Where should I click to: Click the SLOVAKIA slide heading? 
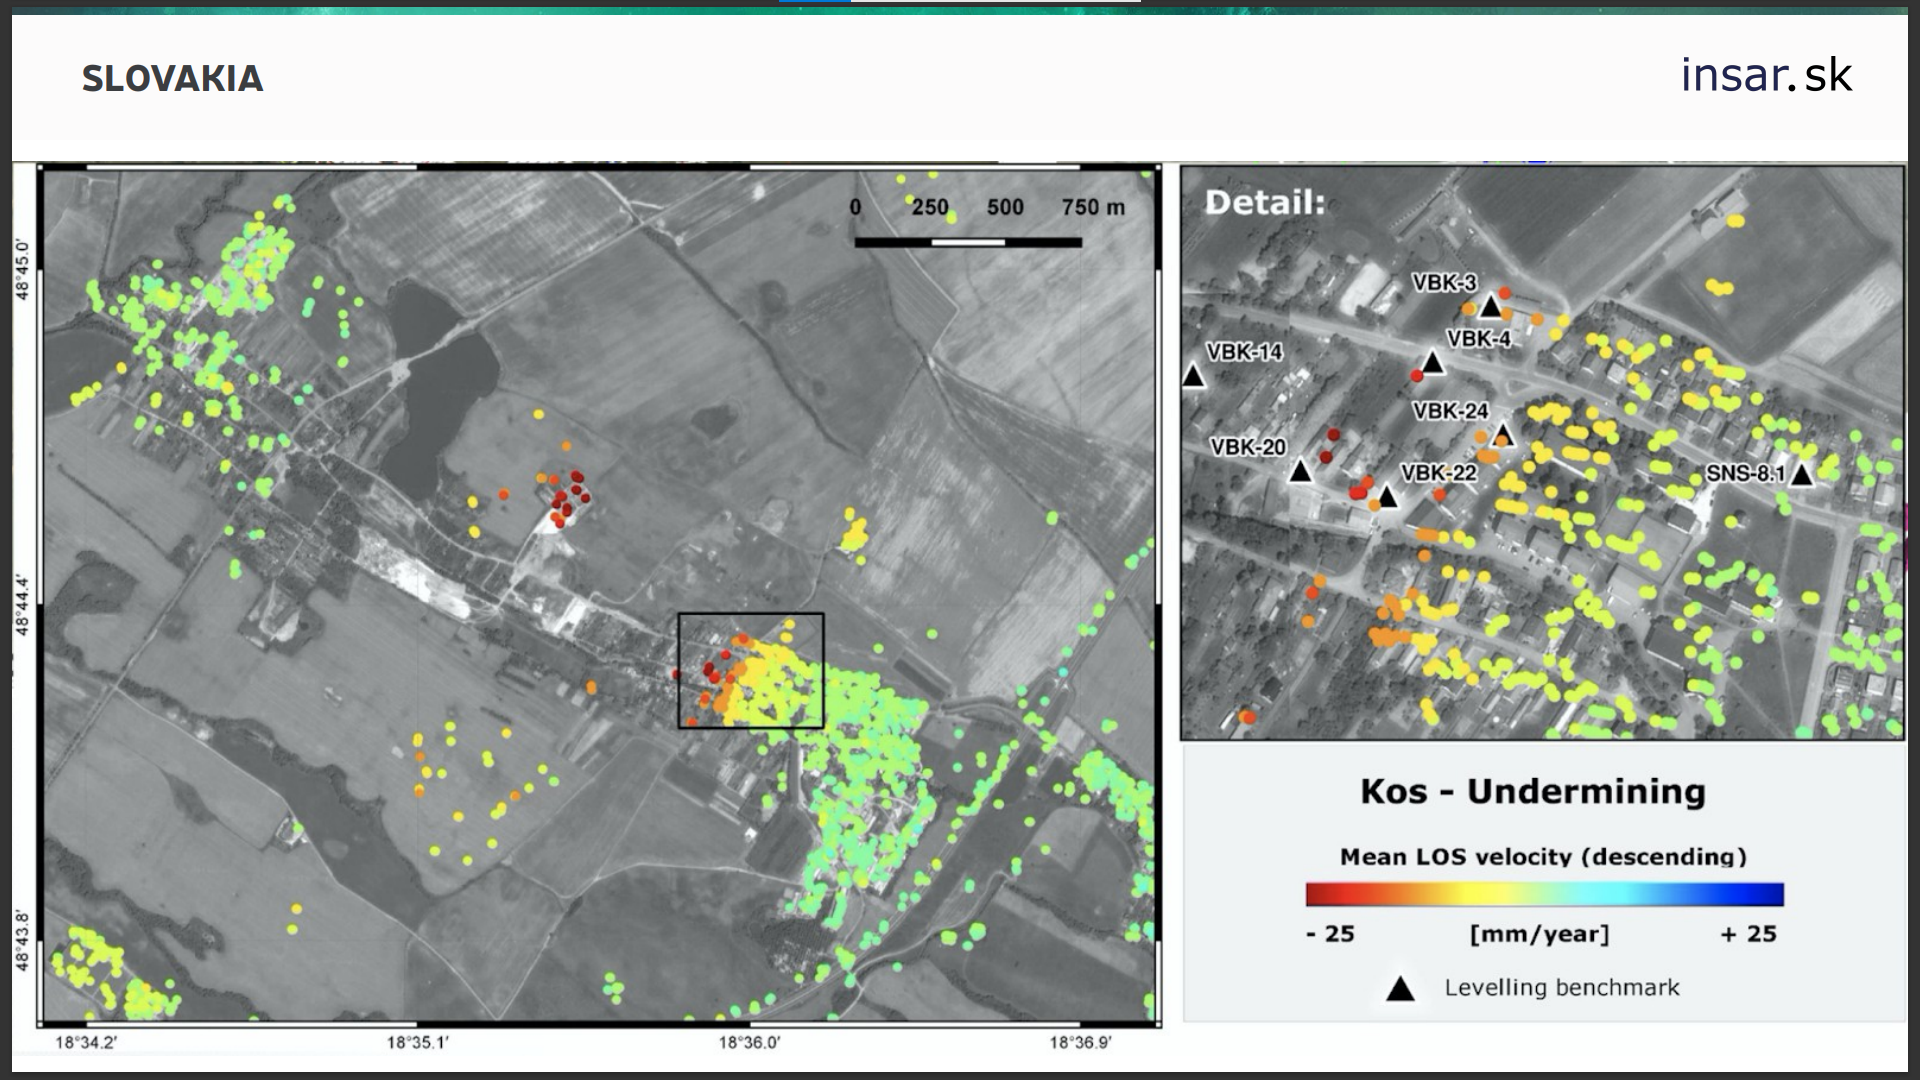click(x=172, y=79)
